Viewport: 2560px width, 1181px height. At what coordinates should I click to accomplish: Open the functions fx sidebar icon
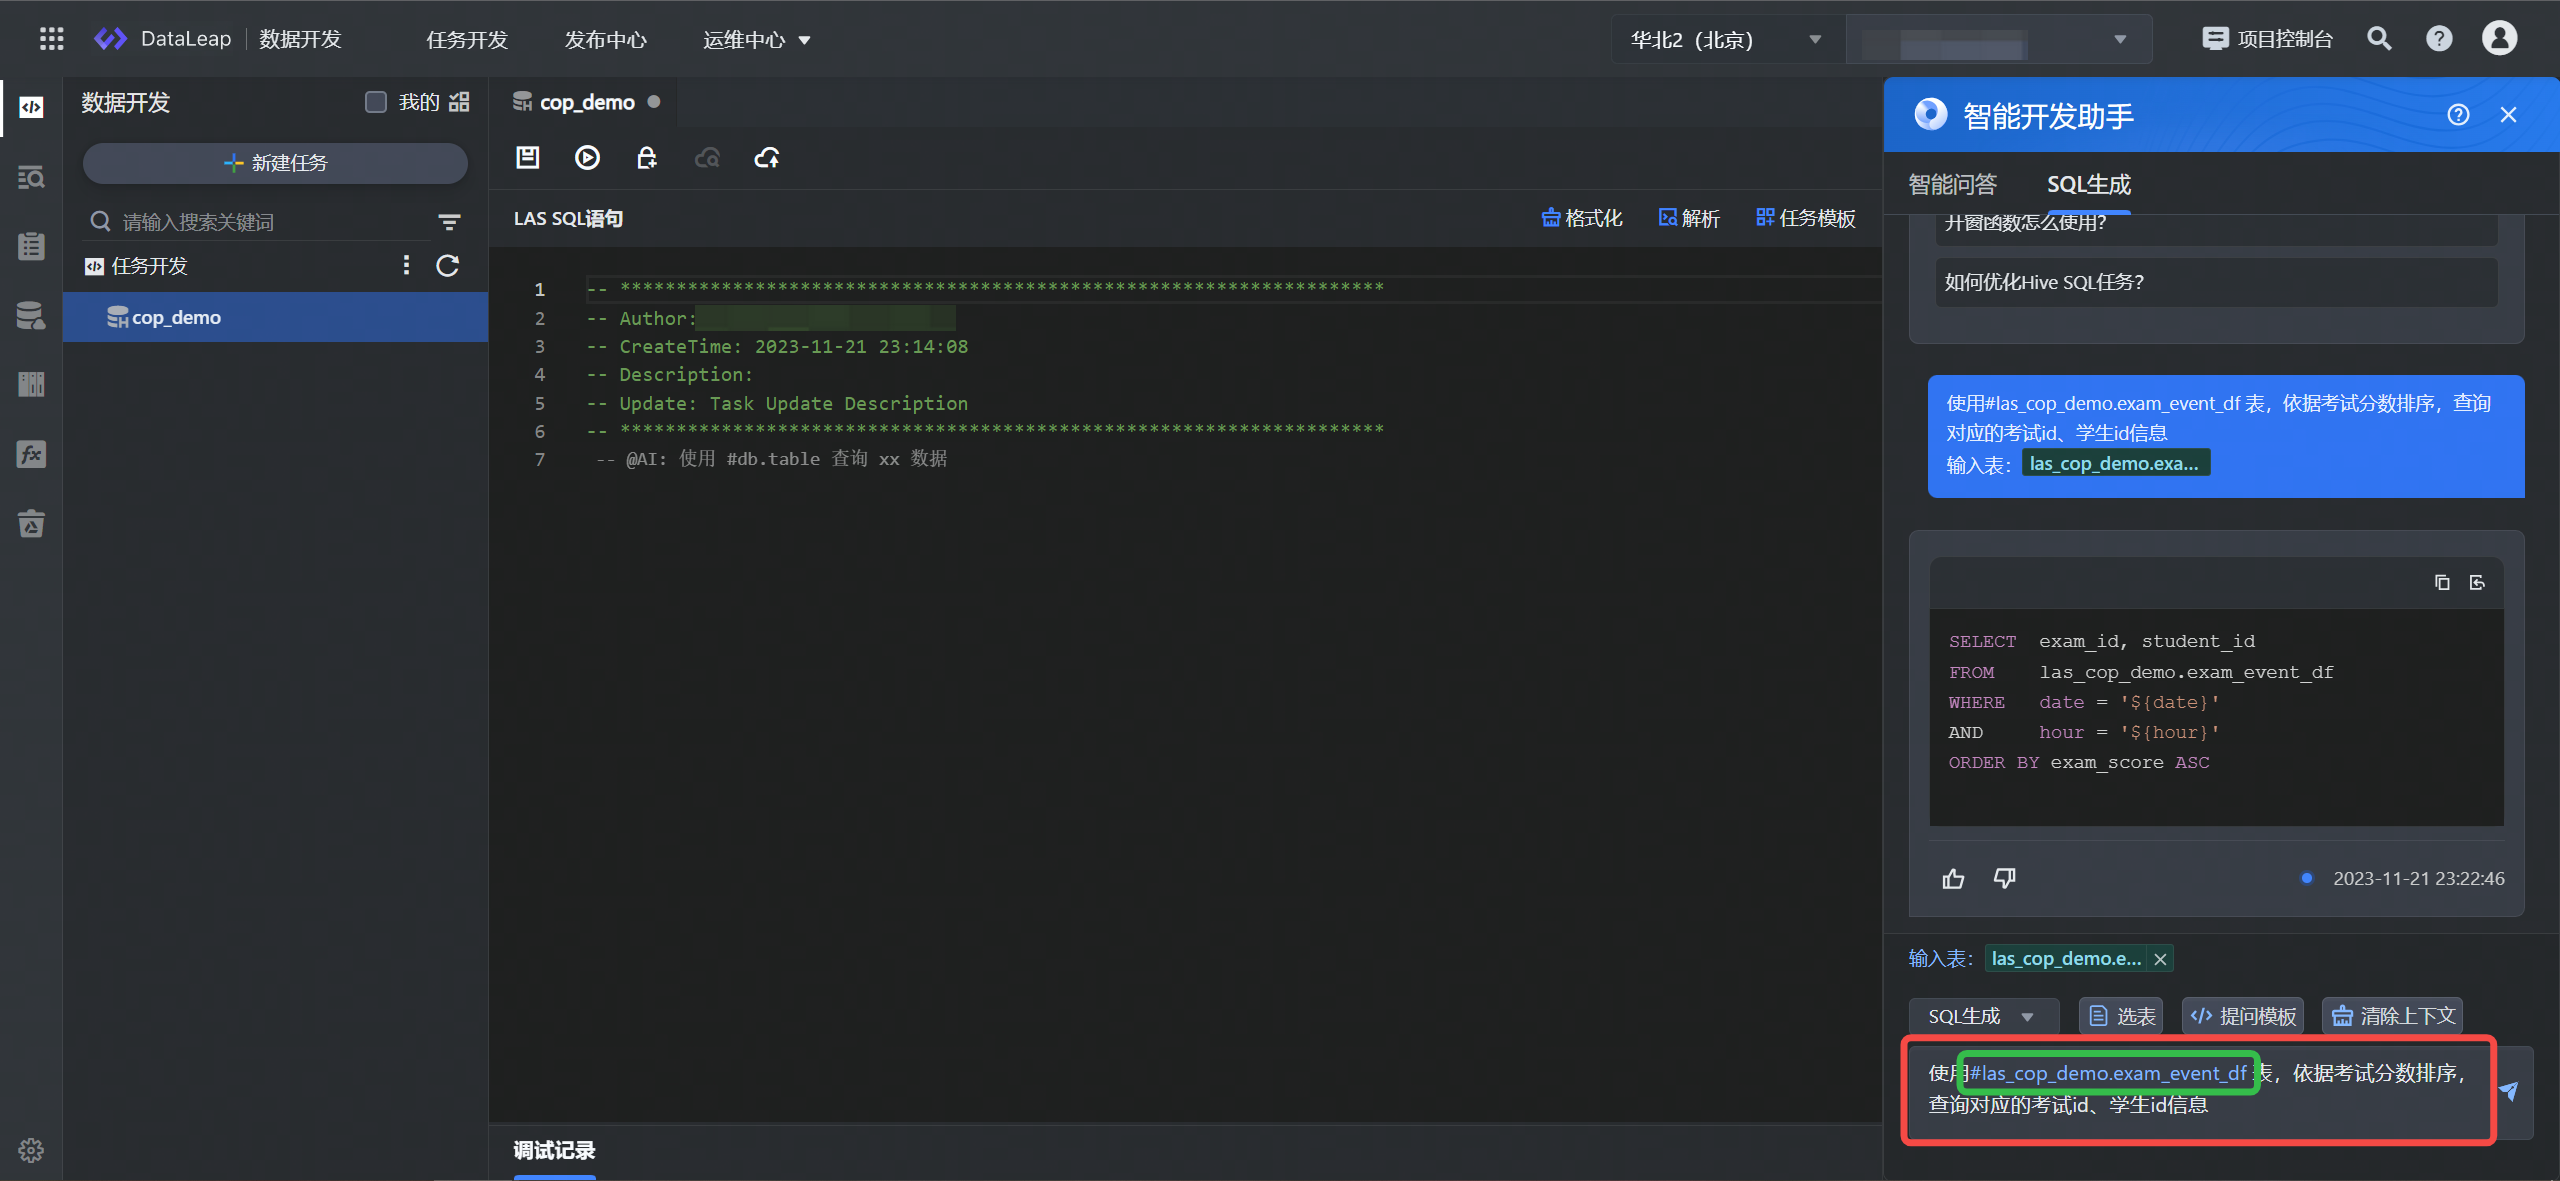(31, 454)
